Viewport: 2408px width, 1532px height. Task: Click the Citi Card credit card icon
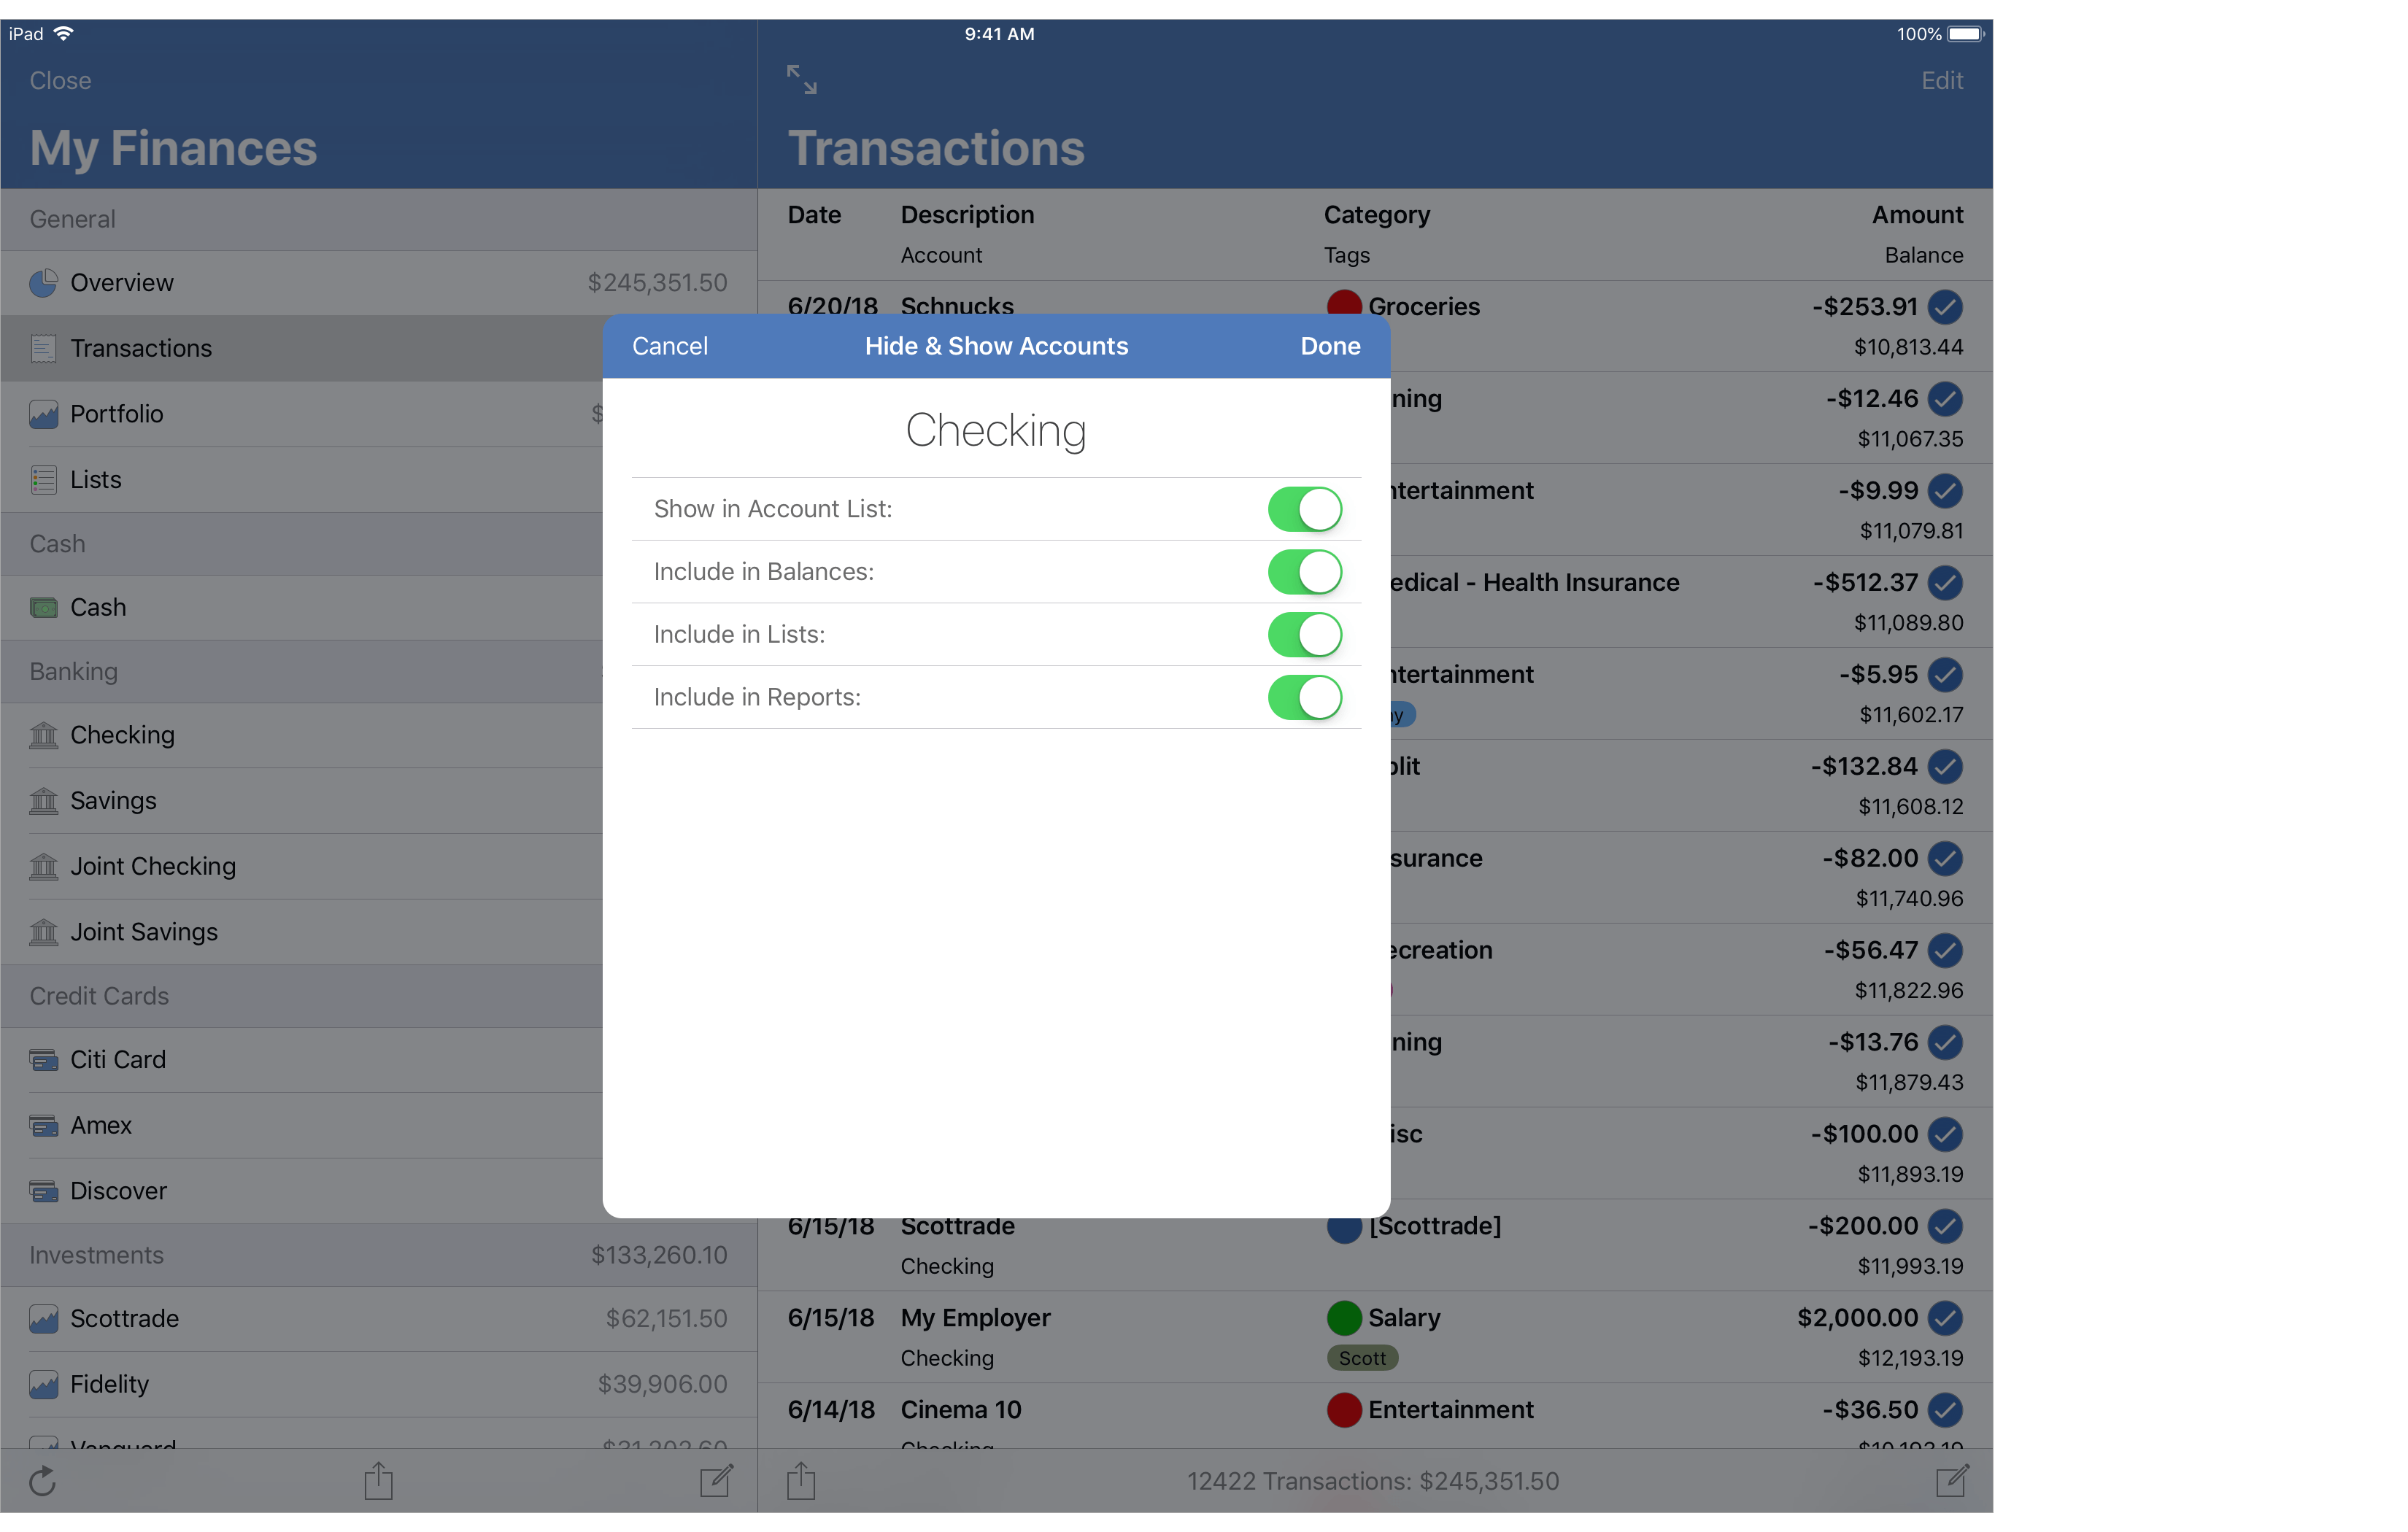pos(43,1059)
